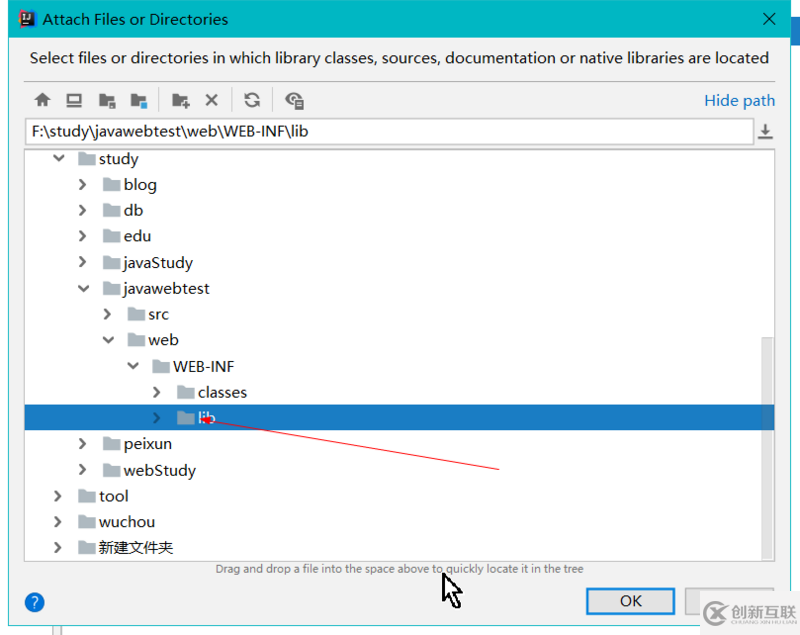
Task: Expand the wuchou folder
Action: coord(58,522)
